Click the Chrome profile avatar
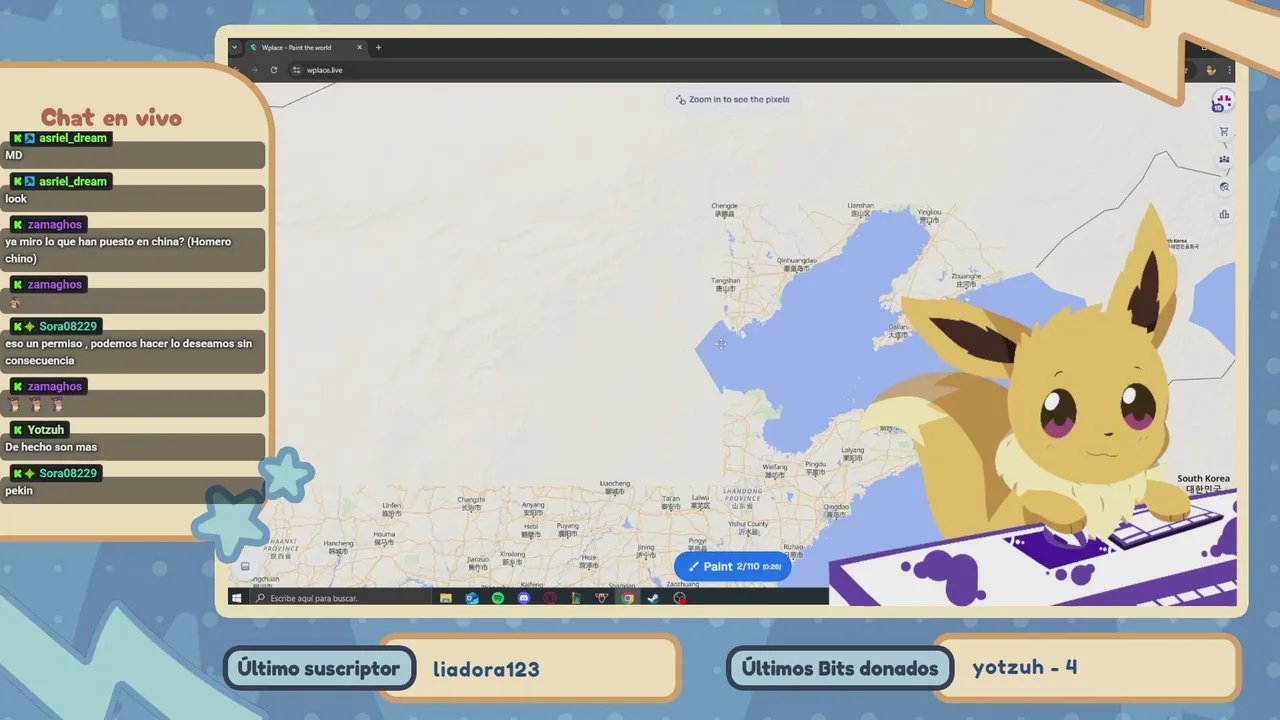Viewport: 1280px width, 720px height. point(1211,70)
